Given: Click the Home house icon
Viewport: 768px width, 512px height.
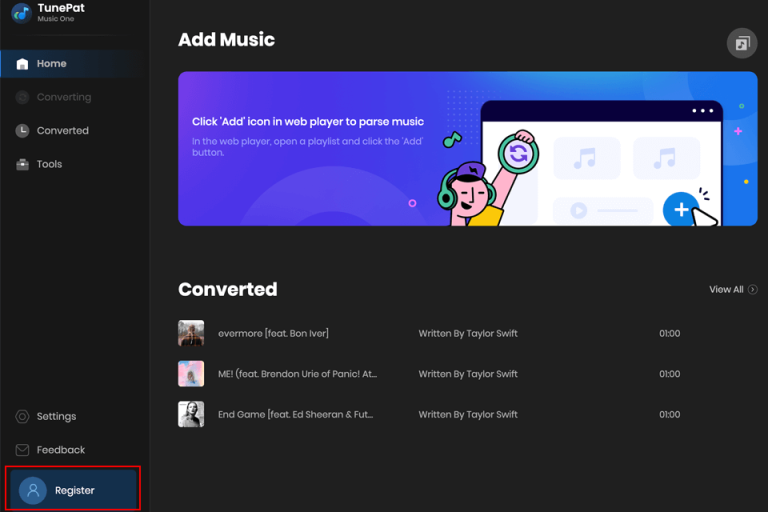Looking at the screenshot, I should point(22,64).
